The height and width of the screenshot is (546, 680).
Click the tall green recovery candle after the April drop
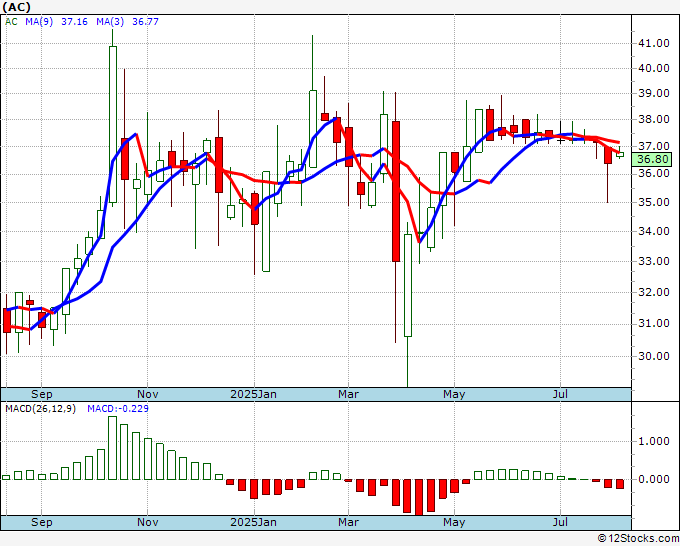[x=408, y=285]
